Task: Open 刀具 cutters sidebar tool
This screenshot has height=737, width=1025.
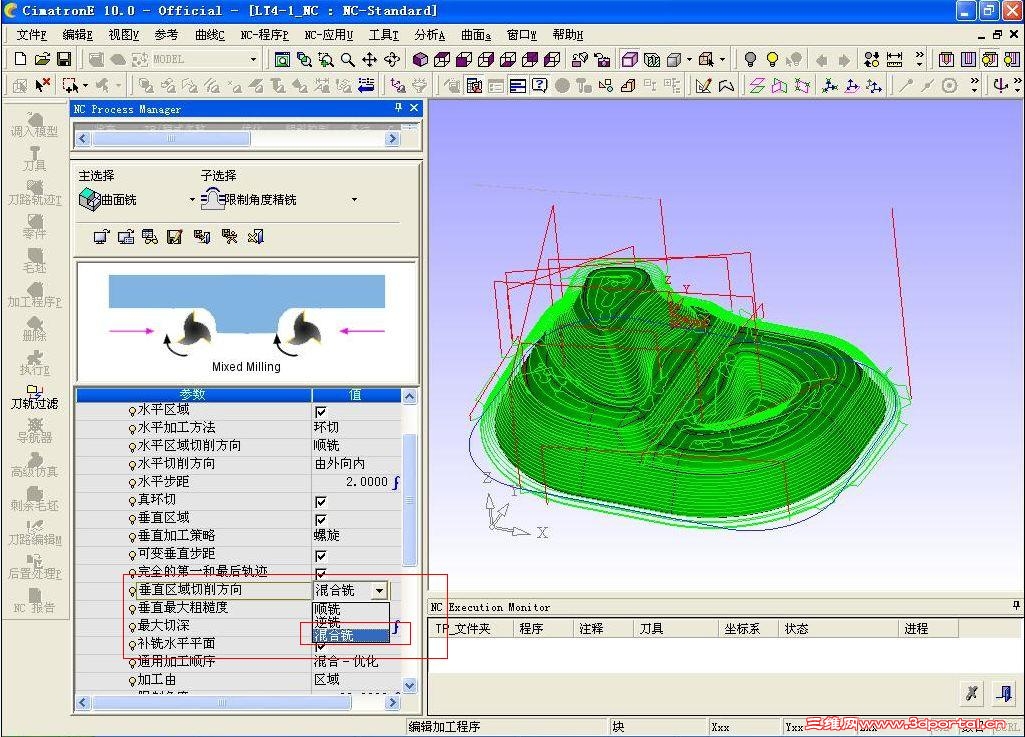Action: (x=35, y=158)
